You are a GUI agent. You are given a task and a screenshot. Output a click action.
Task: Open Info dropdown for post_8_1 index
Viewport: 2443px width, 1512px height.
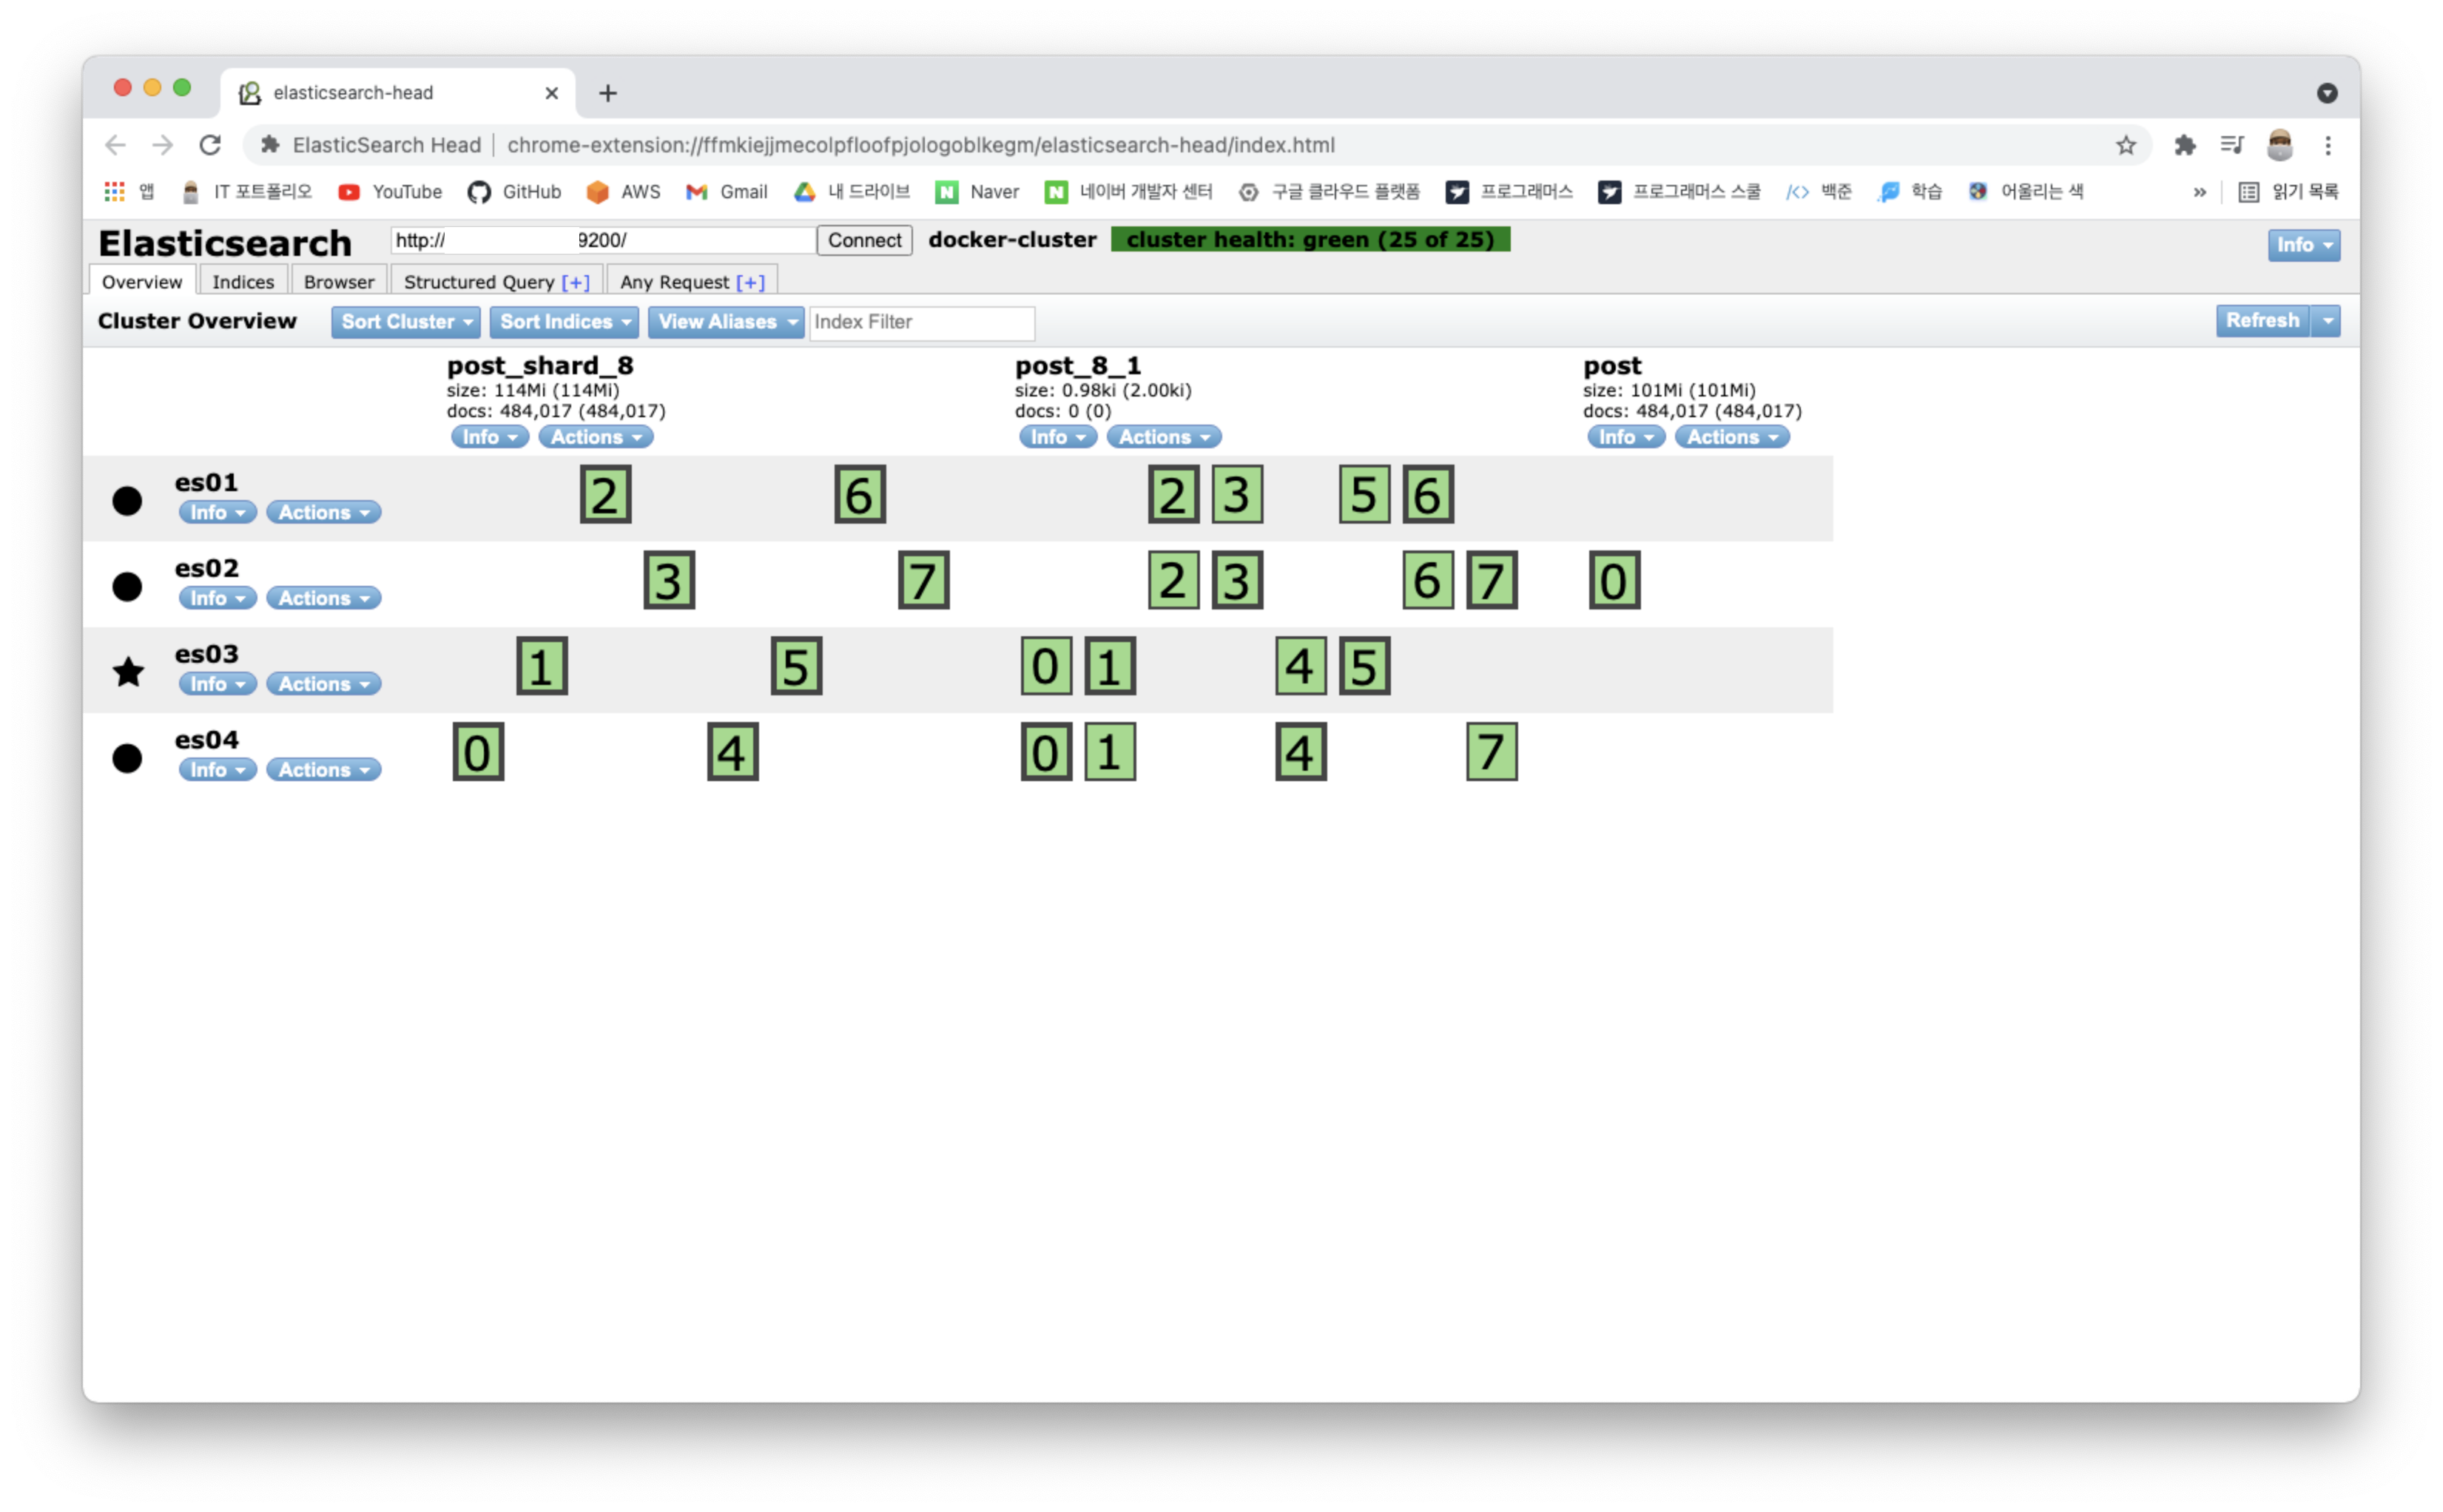coord(1058,437)
